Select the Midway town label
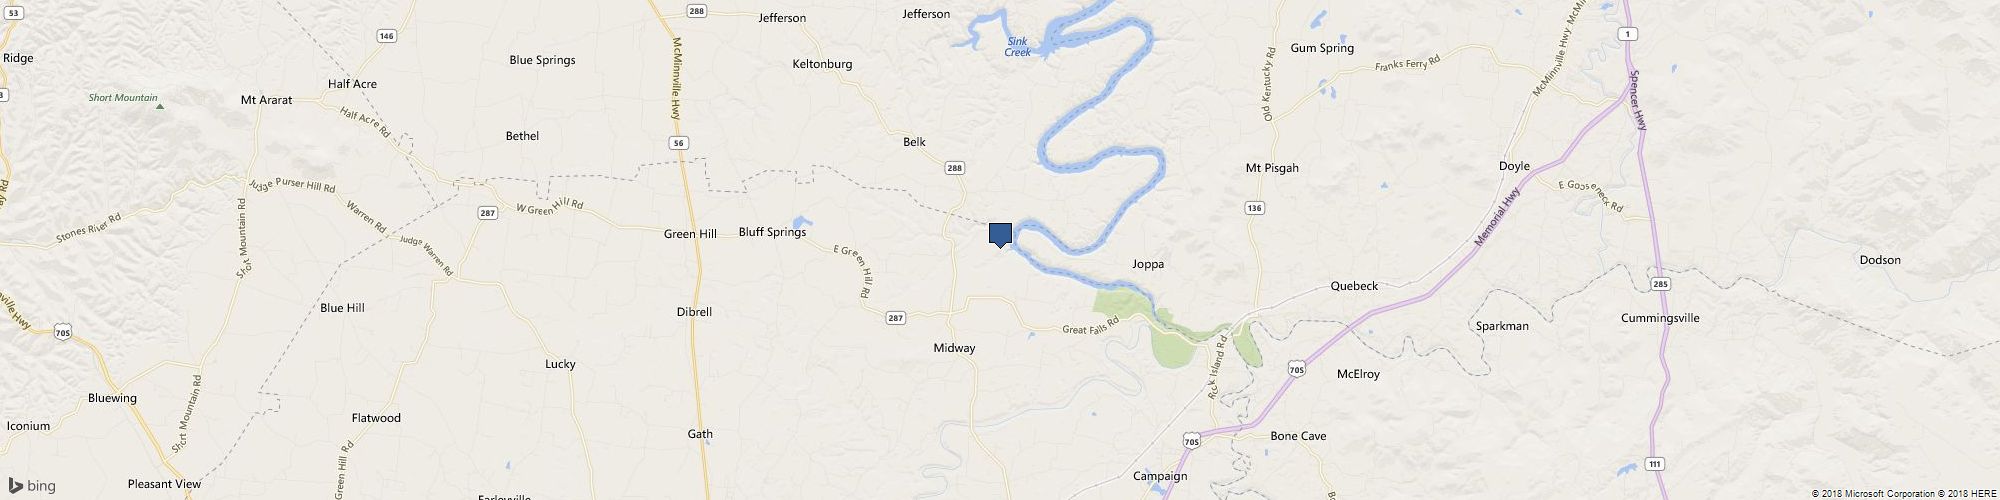Screen dimensions: 2000x500 pos(954,348)
